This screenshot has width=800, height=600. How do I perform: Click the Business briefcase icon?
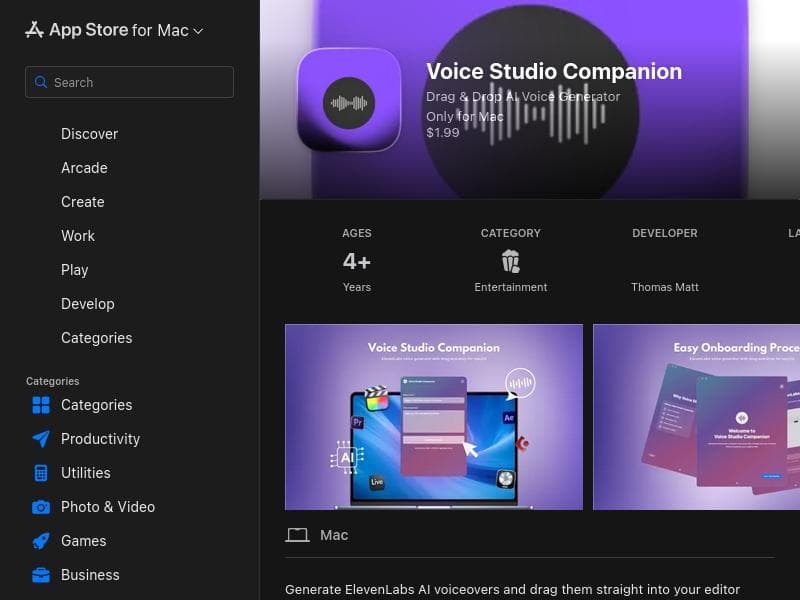pos(41,575)
